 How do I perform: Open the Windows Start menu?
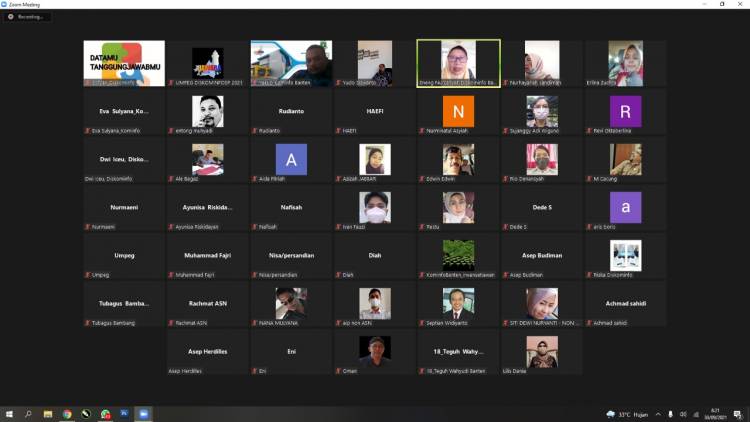coord(9,414)
